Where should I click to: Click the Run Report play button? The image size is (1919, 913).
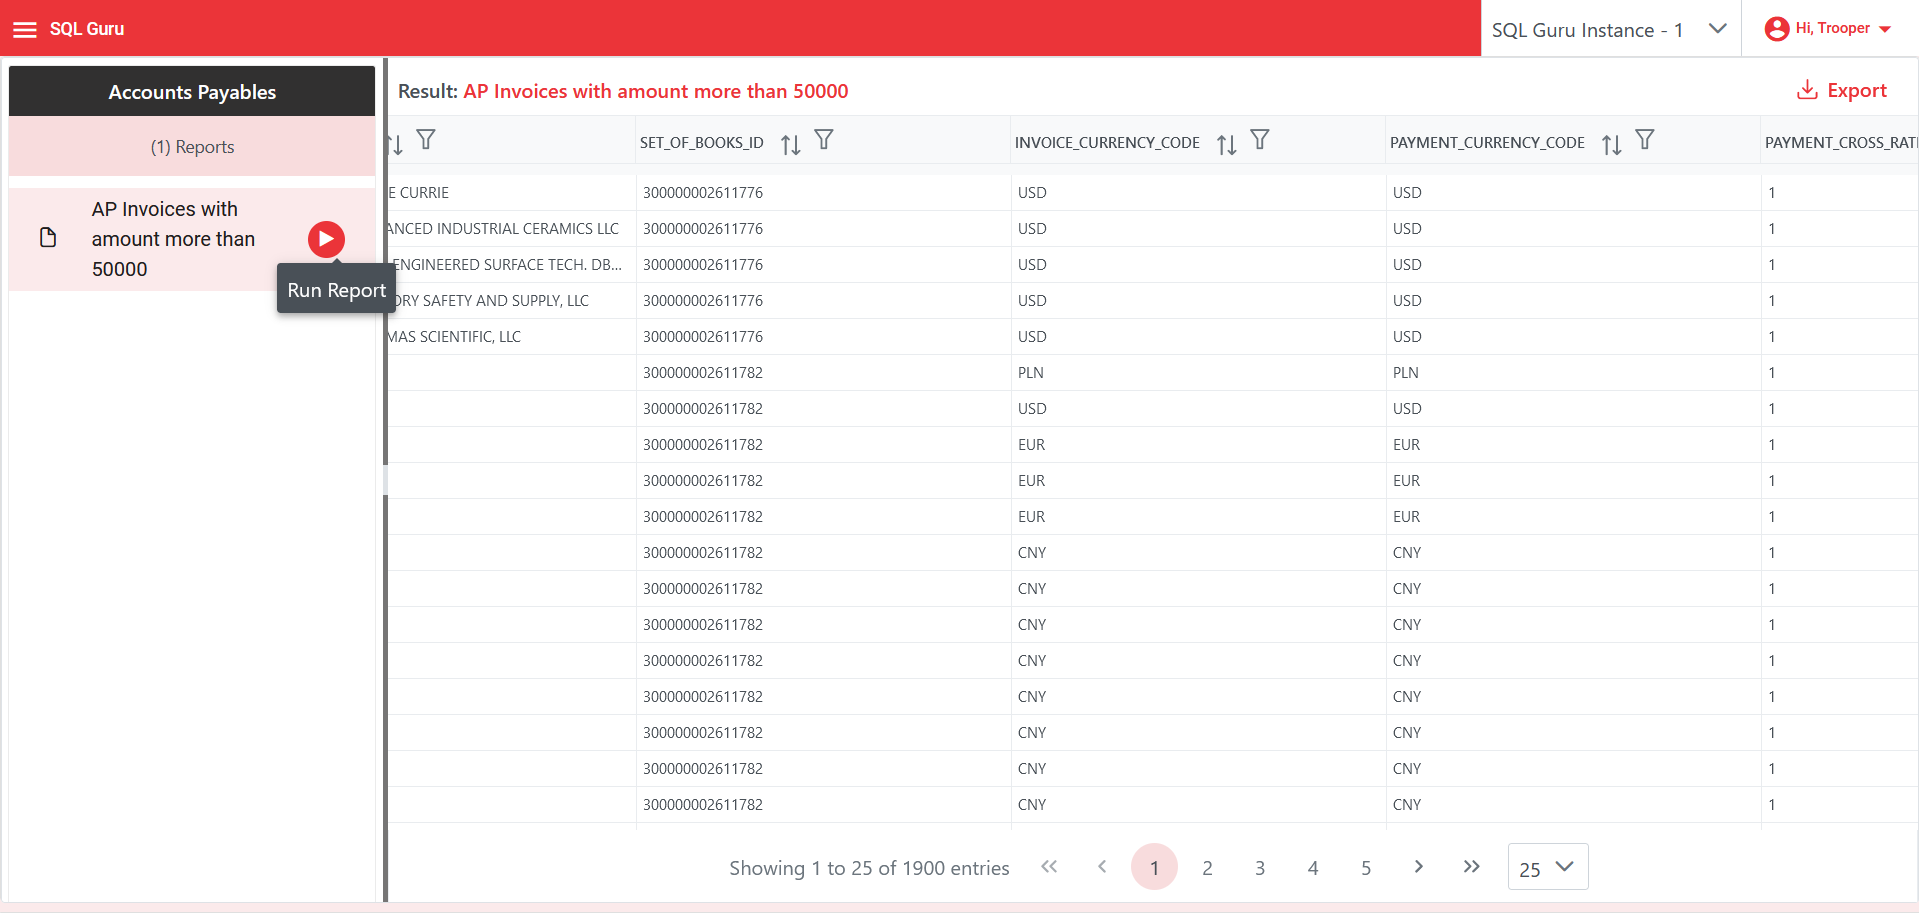point(326,239)
